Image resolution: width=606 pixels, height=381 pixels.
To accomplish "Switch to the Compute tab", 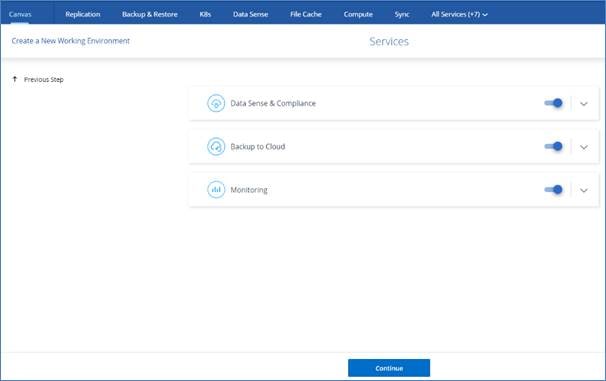I will pyautogui.click(x=358, y=14).
